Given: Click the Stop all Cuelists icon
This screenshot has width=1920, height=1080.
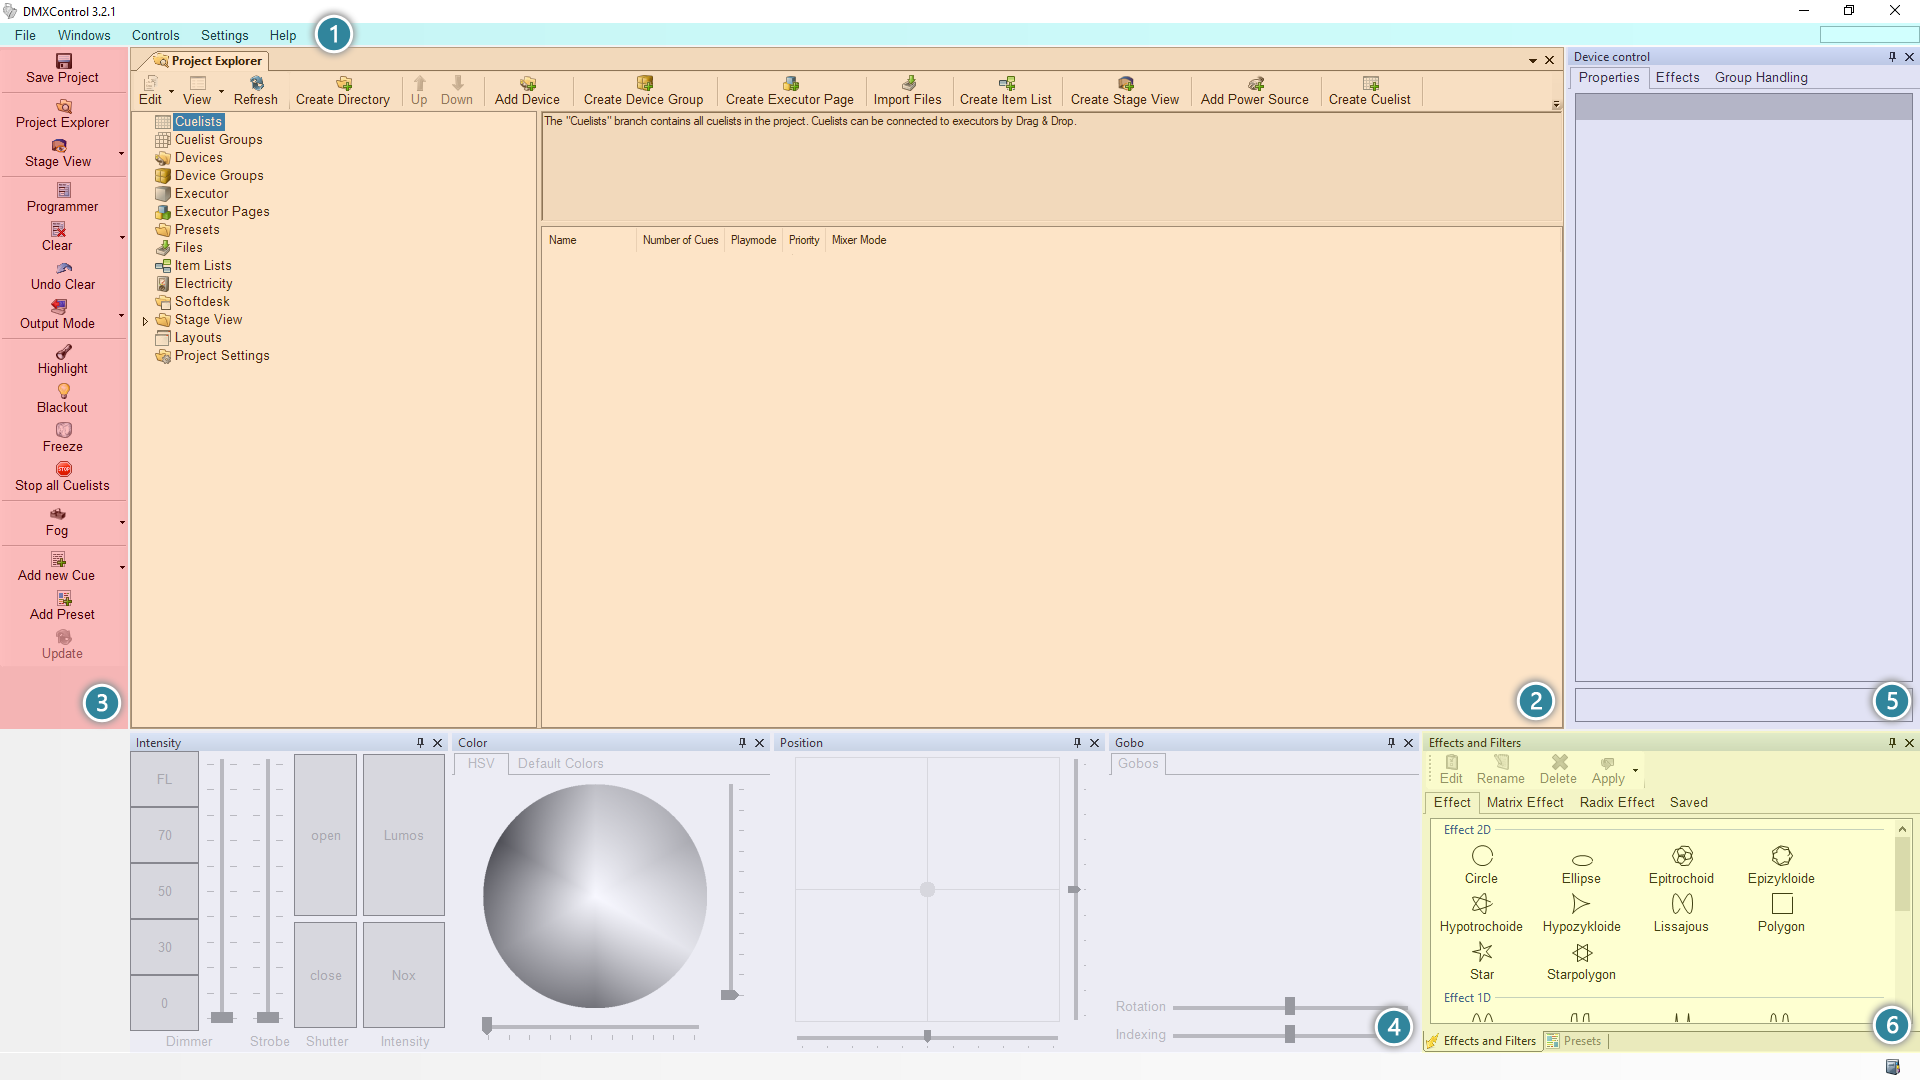Looking at the screenshot, I should tap(63, 469).
